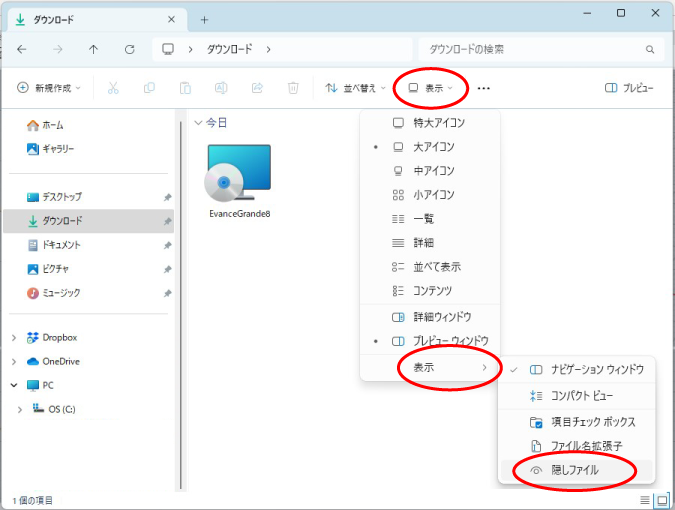
Task: Click the プレビュー preview button
Action: (629, 88)
